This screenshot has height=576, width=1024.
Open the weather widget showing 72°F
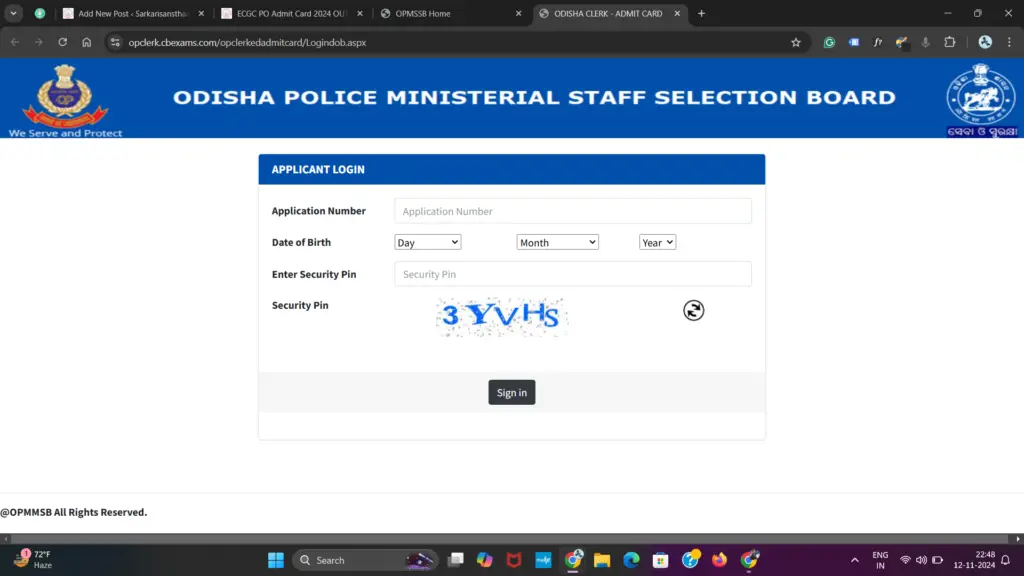(33, 560)
